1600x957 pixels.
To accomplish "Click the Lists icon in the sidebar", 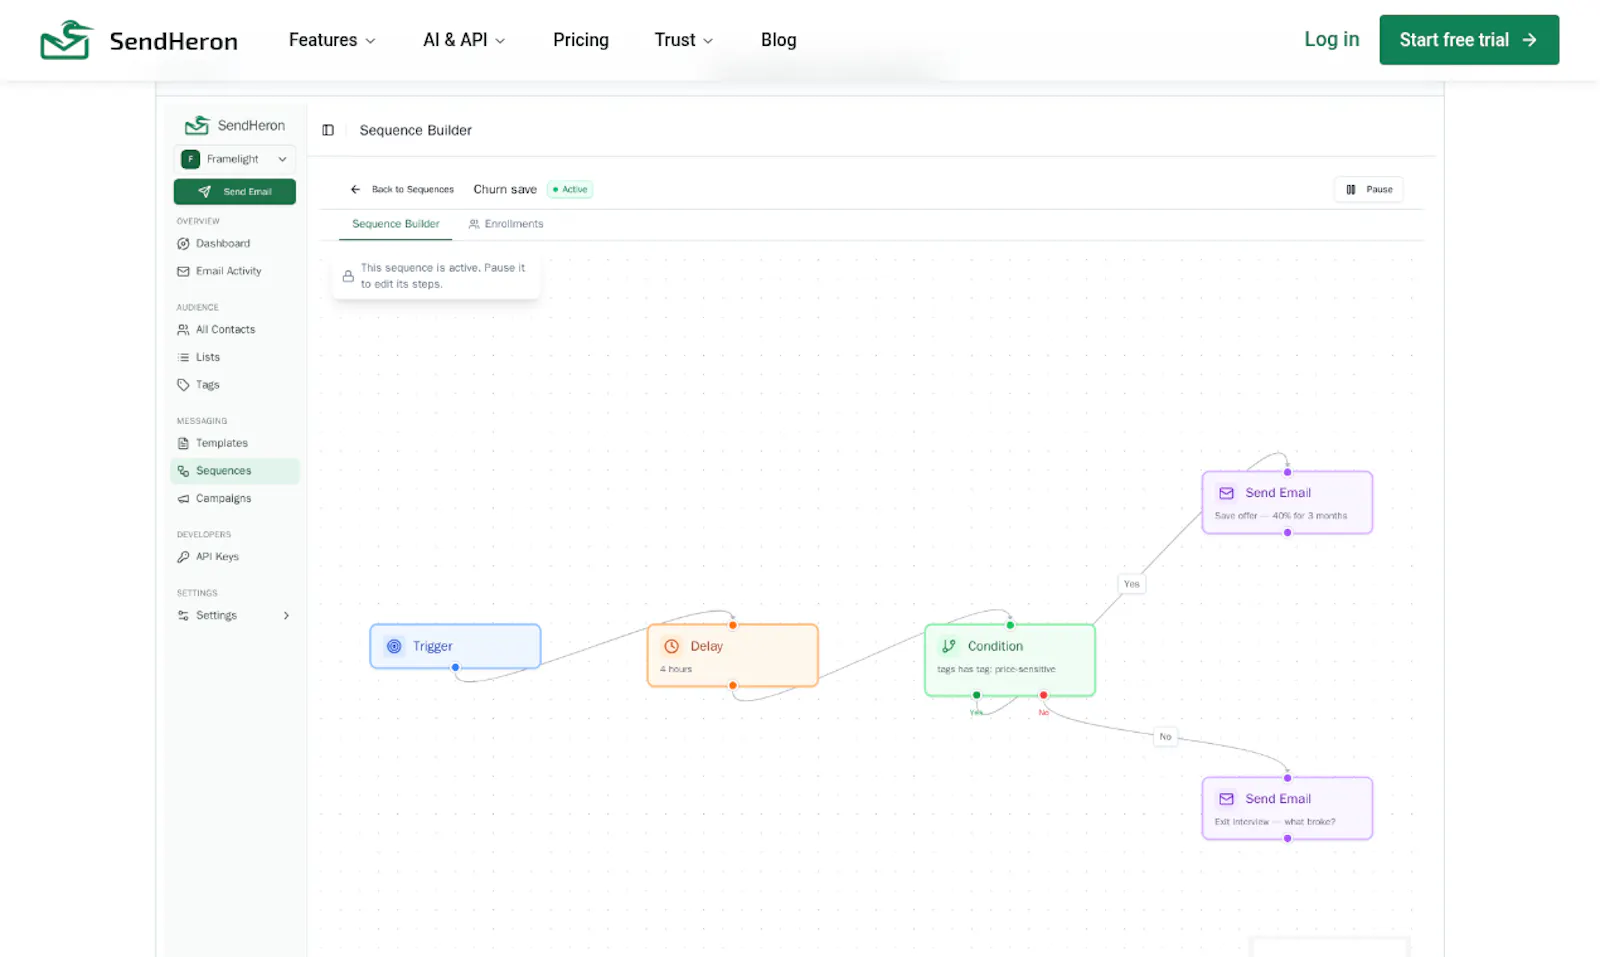I will [183, 357].
